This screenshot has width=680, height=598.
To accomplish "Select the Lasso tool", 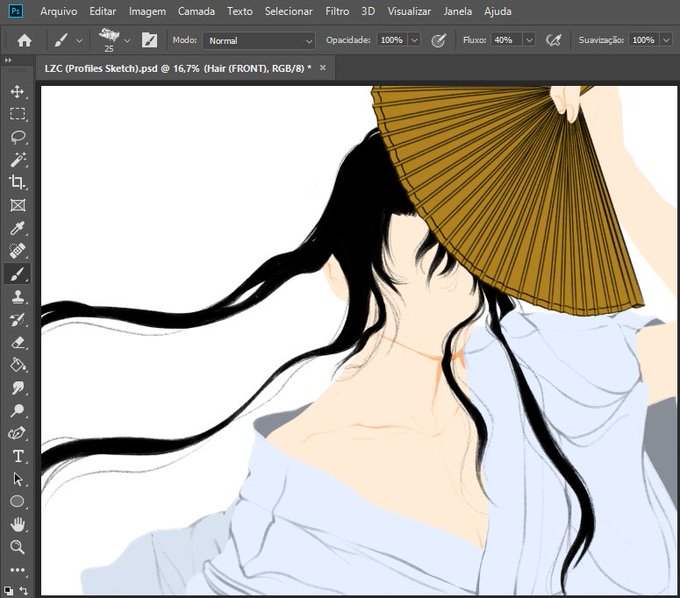I will click(17, 137).
